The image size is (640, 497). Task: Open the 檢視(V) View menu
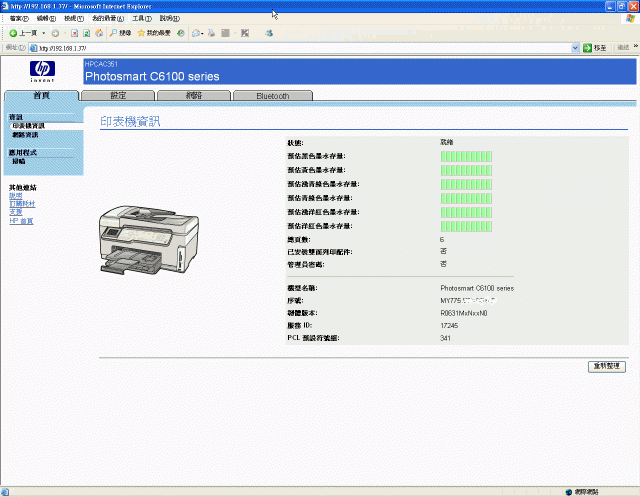point(73,18)
